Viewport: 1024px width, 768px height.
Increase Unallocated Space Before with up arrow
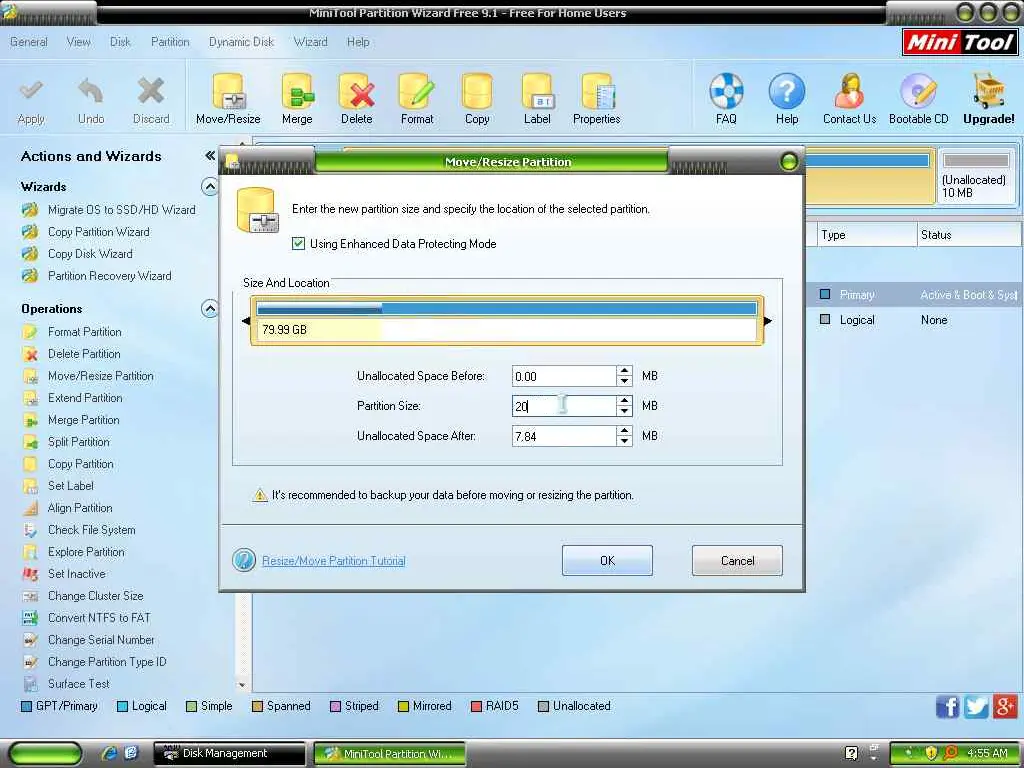(624, 371)
